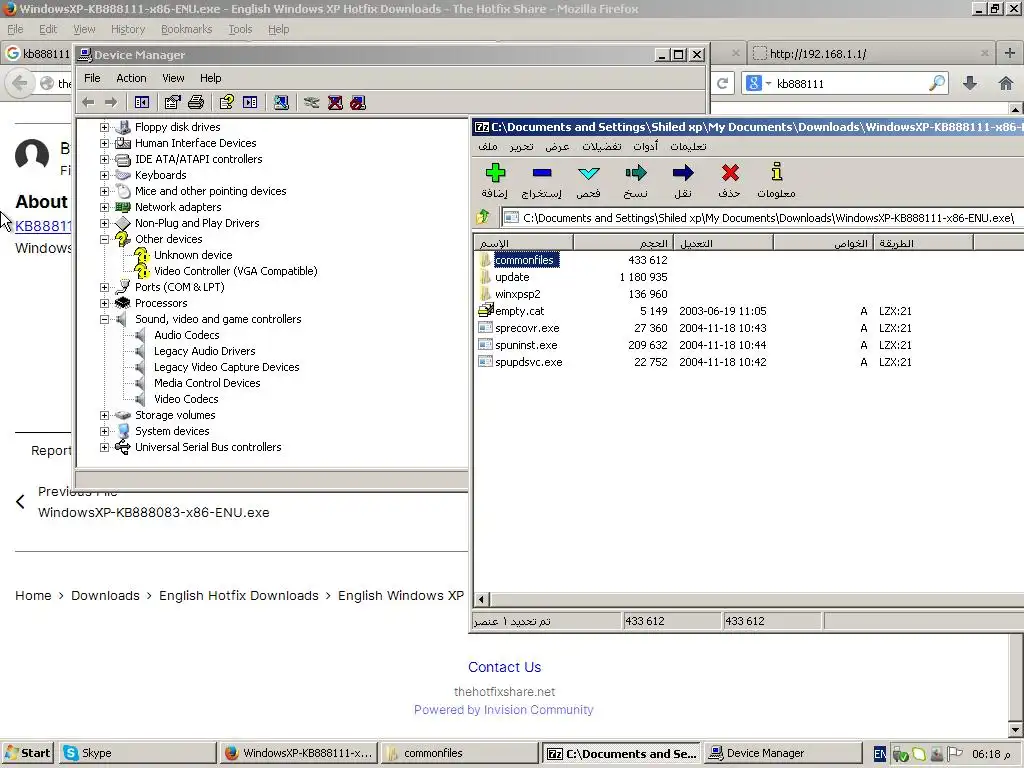Expand the Floppy disk drives node
1024x768 pixels.
[x=104, y=127]
